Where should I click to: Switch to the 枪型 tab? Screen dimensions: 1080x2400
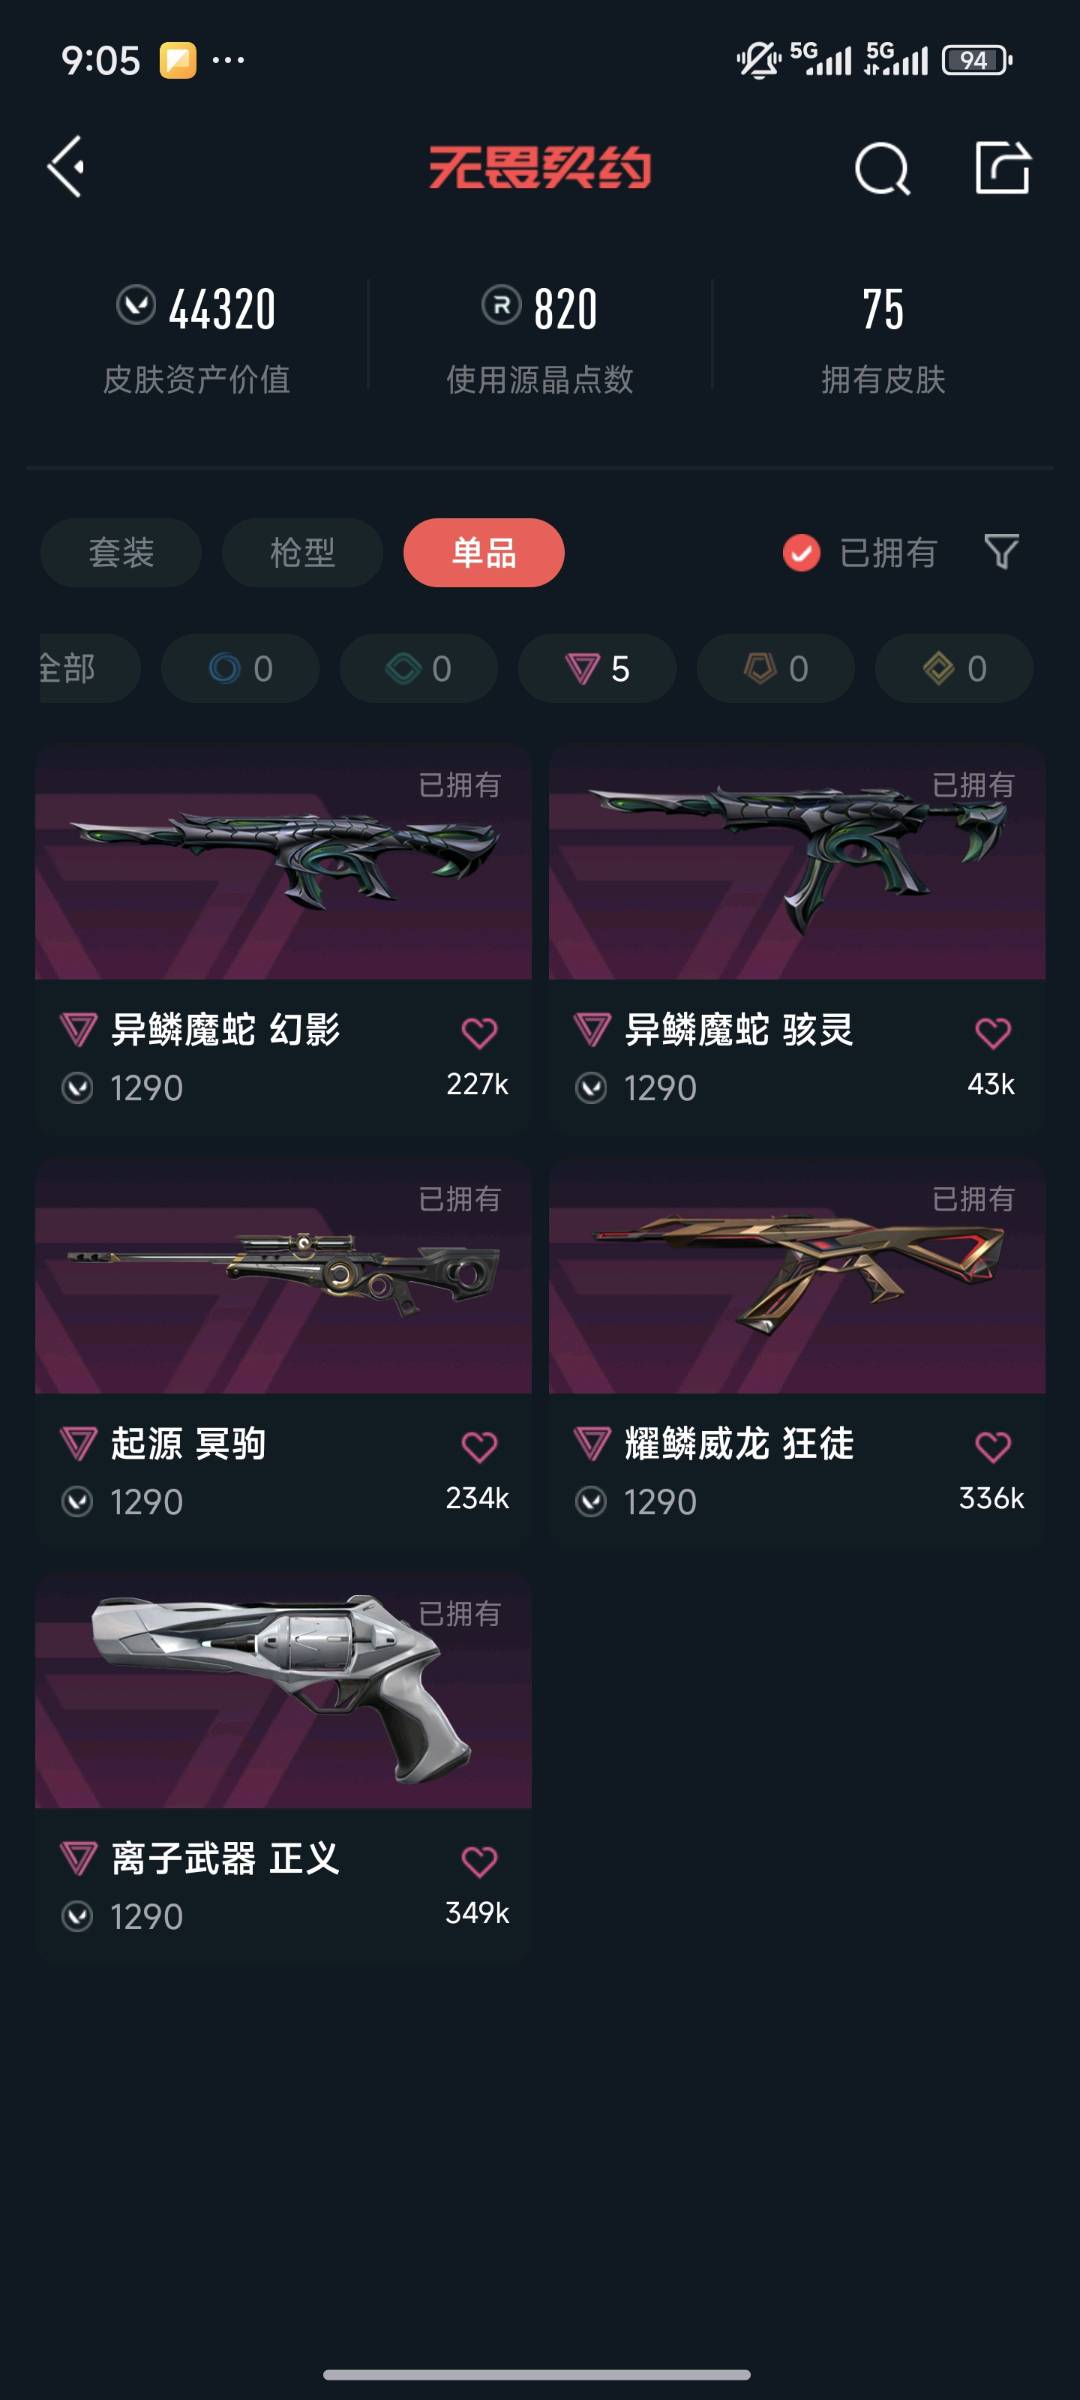coord(302,552)
